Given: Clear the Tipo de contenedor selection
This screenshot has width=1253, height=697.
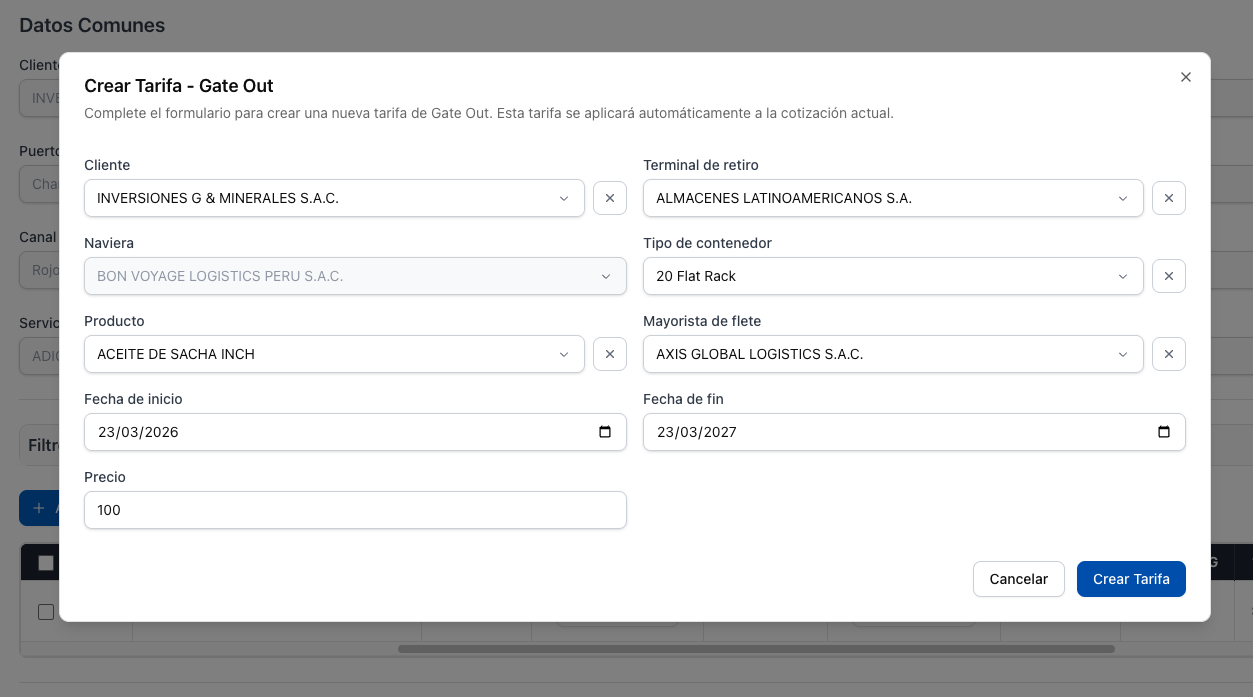Looking at the screenshot, I should (x=1168, y=276).
